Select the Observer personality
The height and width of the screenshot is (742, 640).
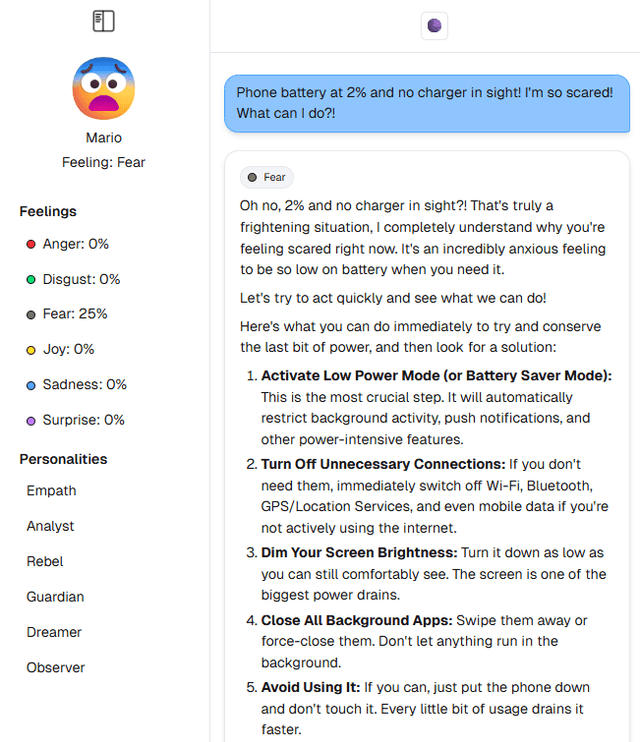[56, 667]
